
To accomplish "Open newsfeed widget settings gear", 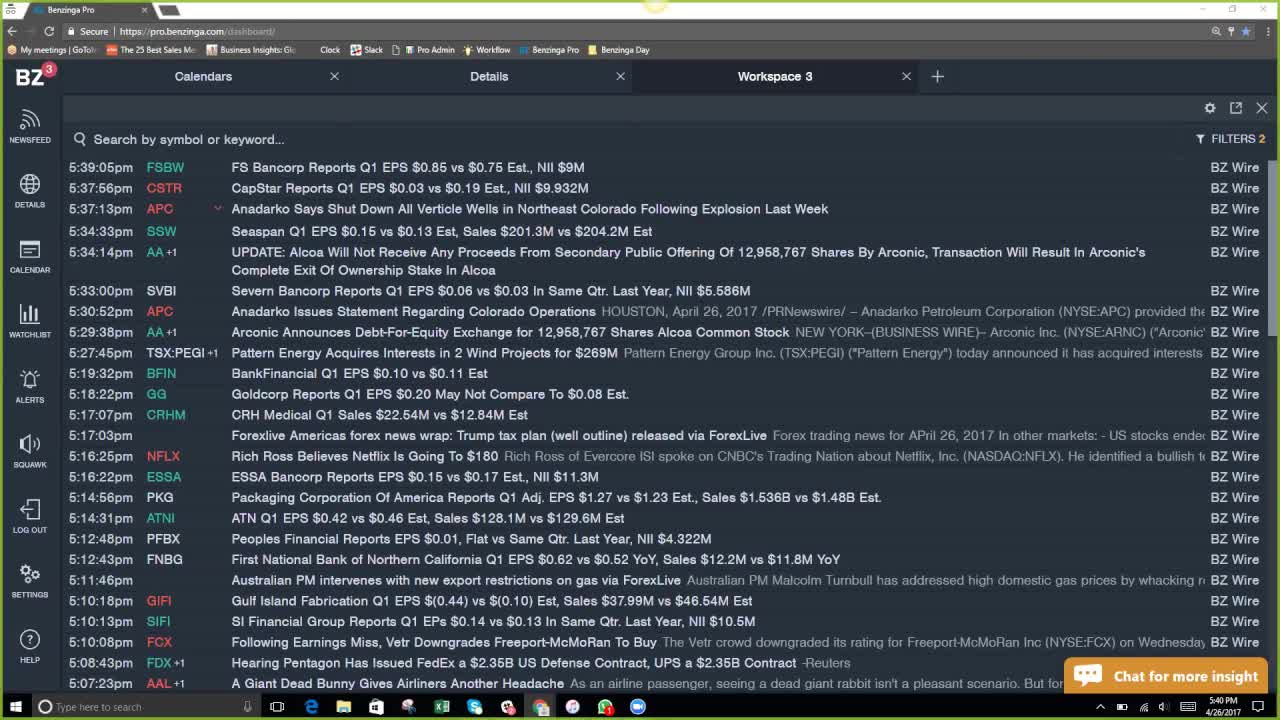I will click(x=1210, y=108).
